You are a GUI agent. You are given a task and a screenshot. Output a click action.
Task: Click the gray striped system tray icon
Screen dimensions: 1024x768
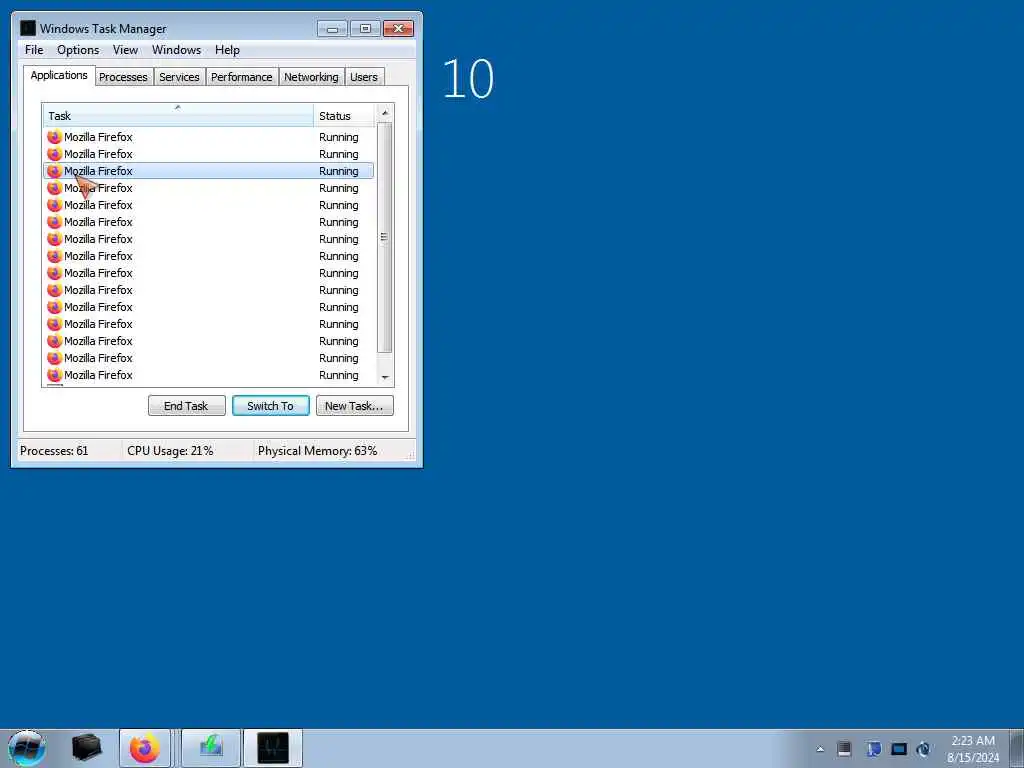[844, 749]
